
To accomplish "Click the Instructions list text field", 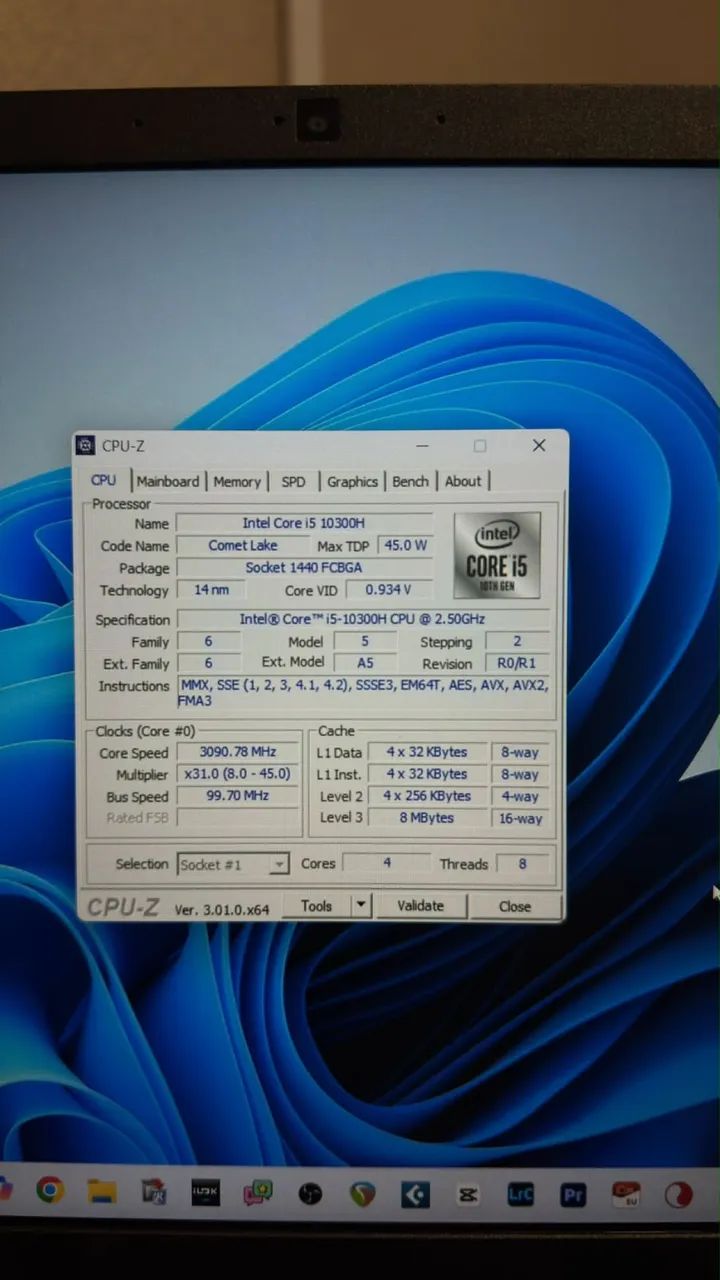I will click(363, 693).
